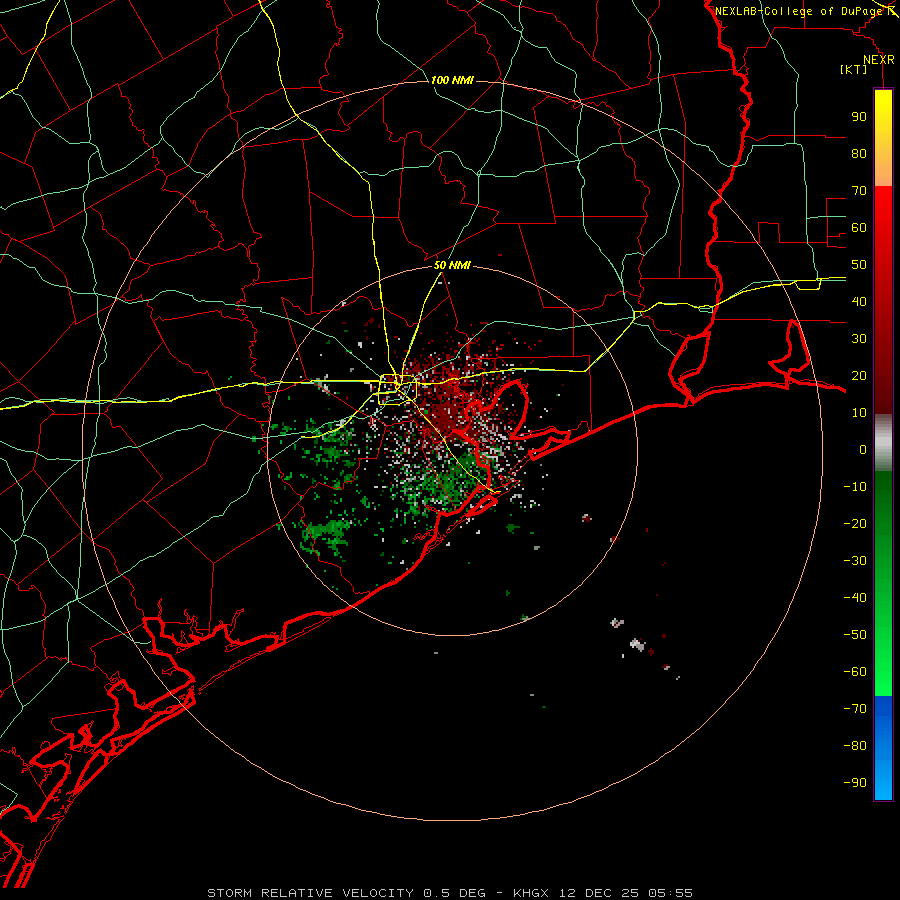900x900 pixels.
Task: Click the 20 value on the color scale
Action: tap(859, 376)
